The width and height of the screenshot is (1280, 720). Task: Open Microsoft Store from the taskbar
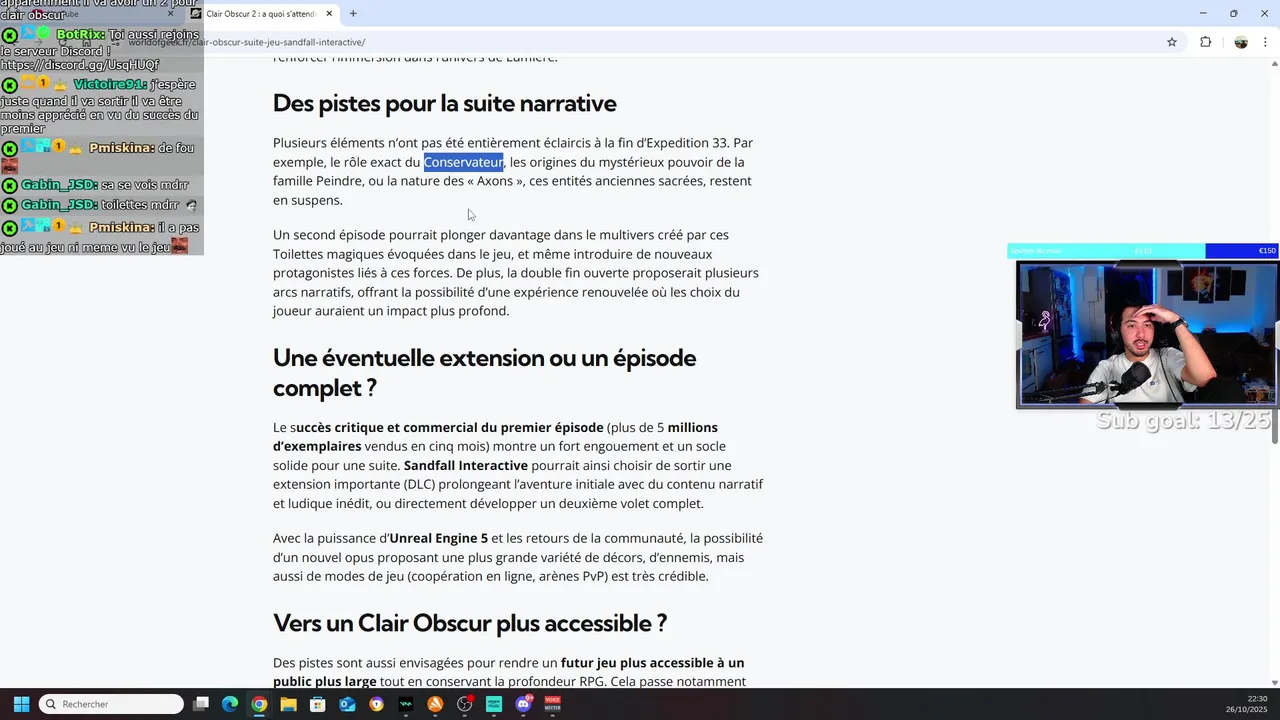pos(318,704)
